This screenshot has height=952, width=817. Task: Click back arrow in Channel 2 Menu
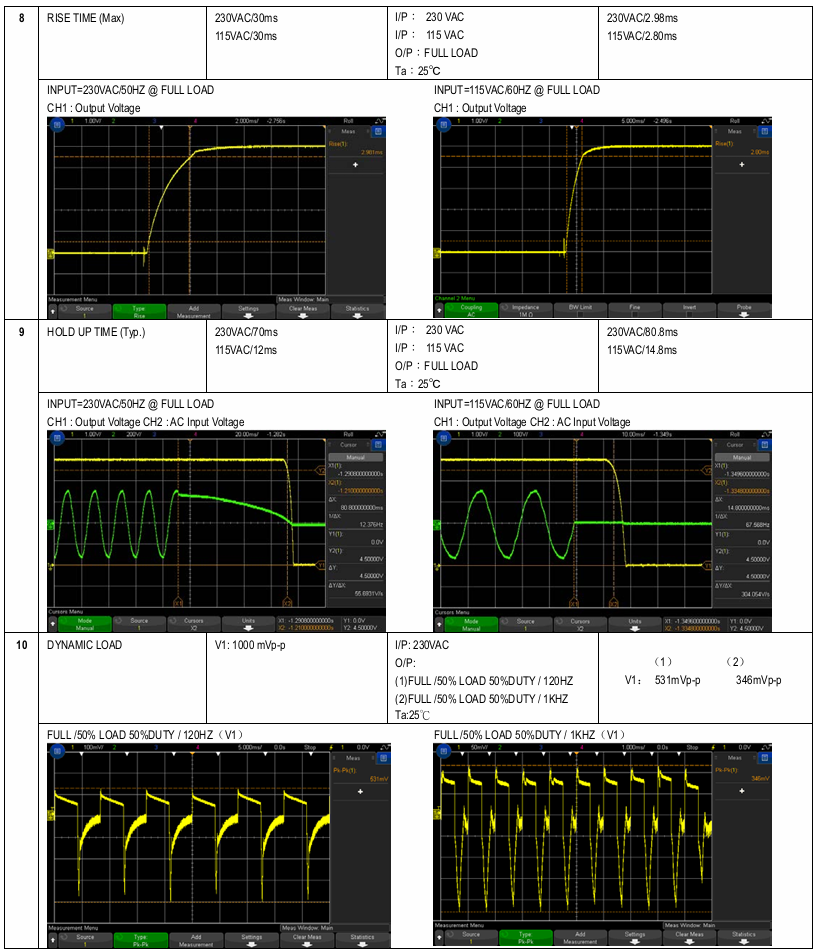[439, 310]
